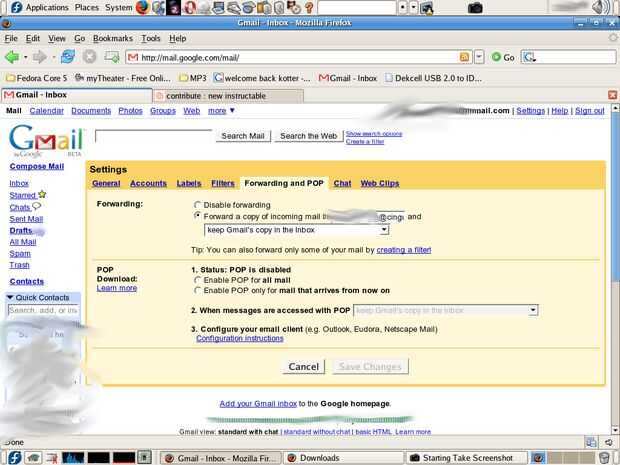
Task: Click the send/receive icon beside Stop button
Action: (x=112, y=57)
